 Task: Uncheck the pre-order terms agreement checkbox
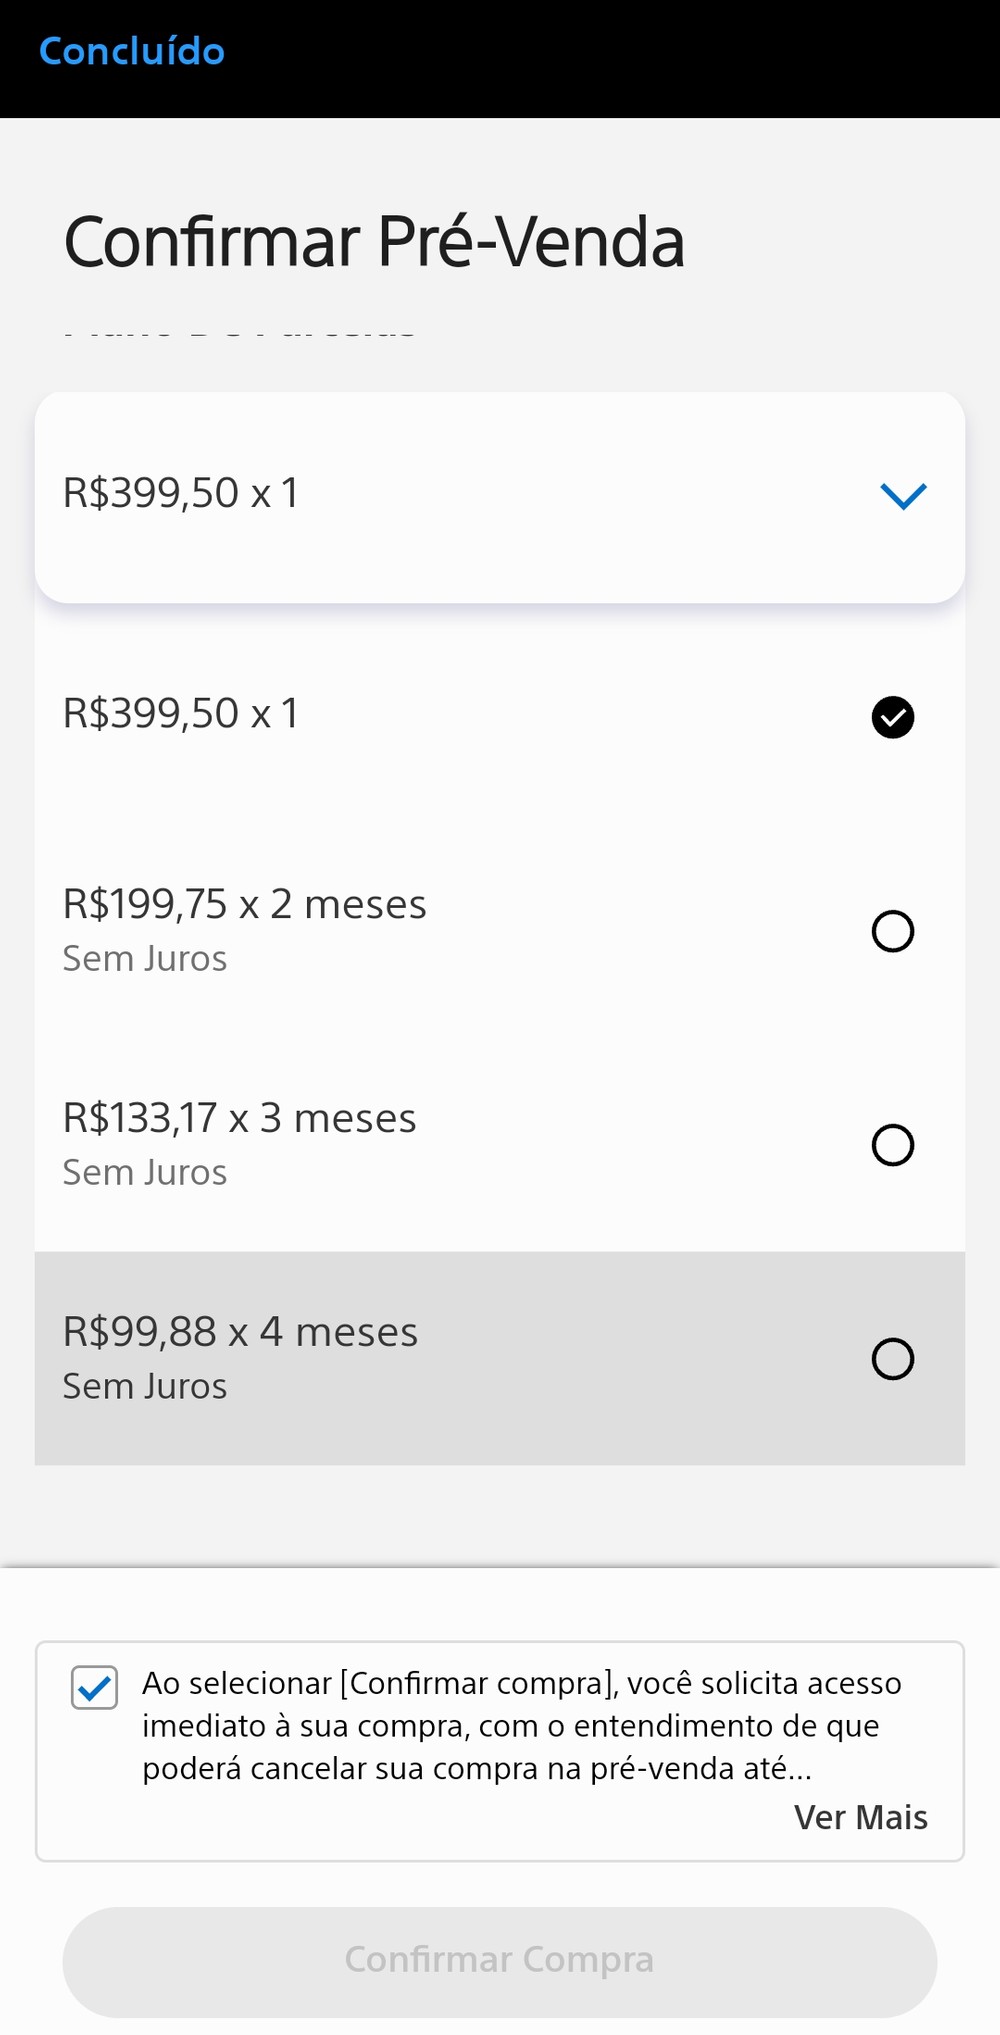pyautogui.click(x=95, y=1688)
